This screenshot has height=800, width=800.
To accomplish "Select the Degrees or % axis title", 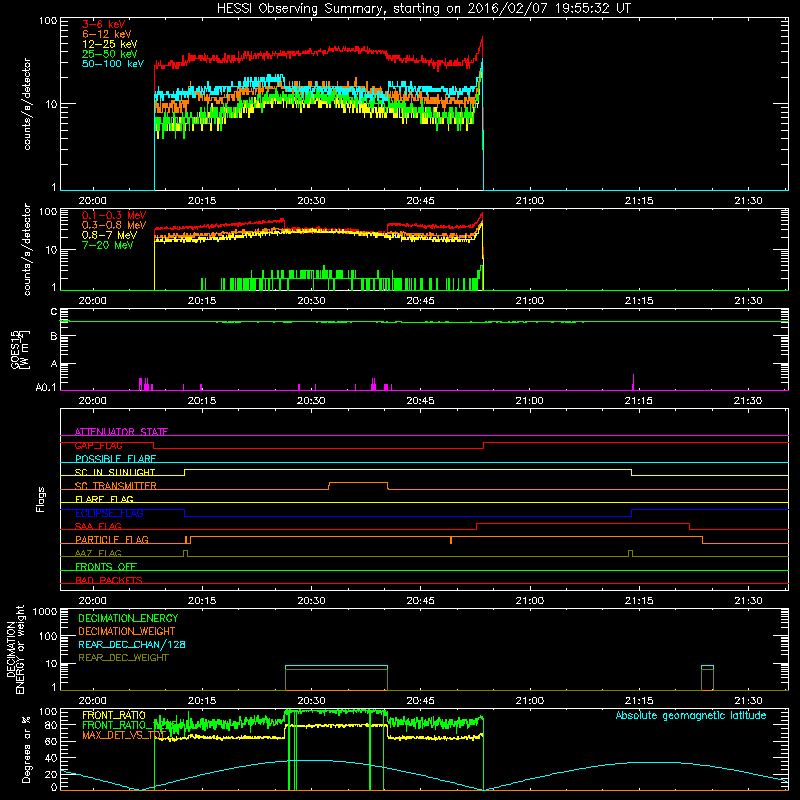I will click(26, 749).
